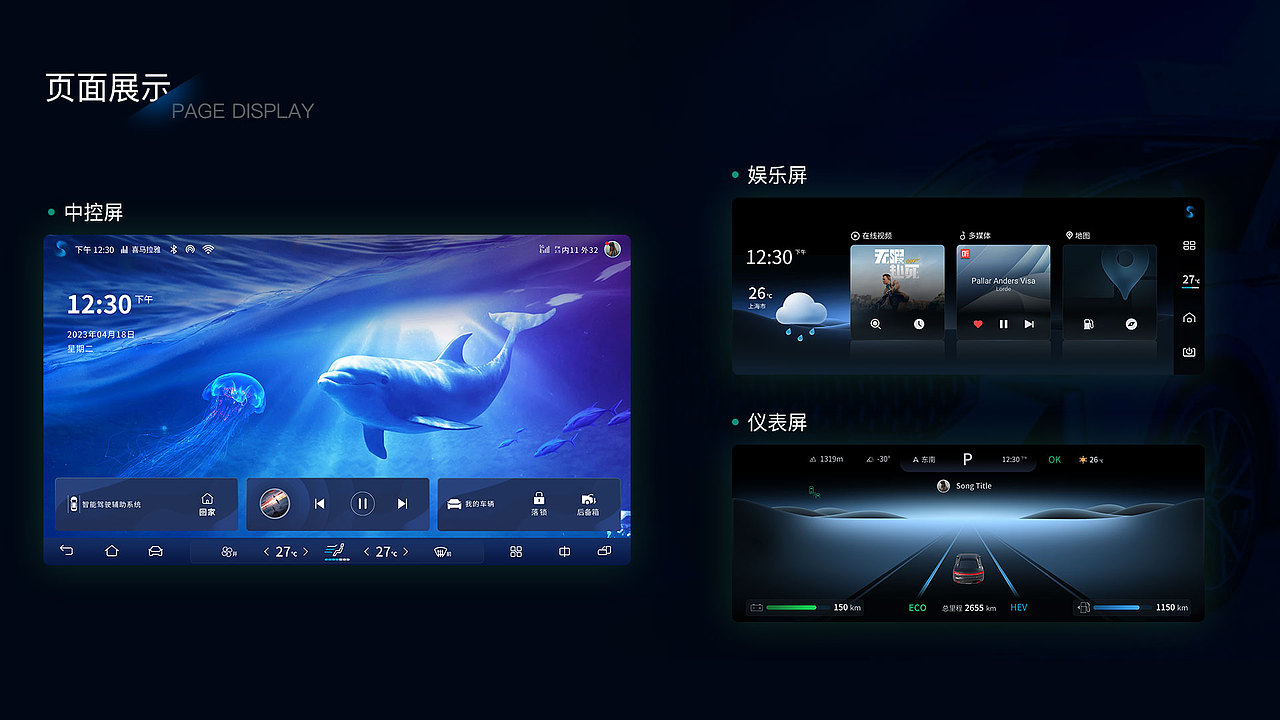Image resolution: width=1280 pixels, height=720 pixels.
Task: Tap S logo on entertainment screen sidebar
Action: click(x=1189, y=212)
